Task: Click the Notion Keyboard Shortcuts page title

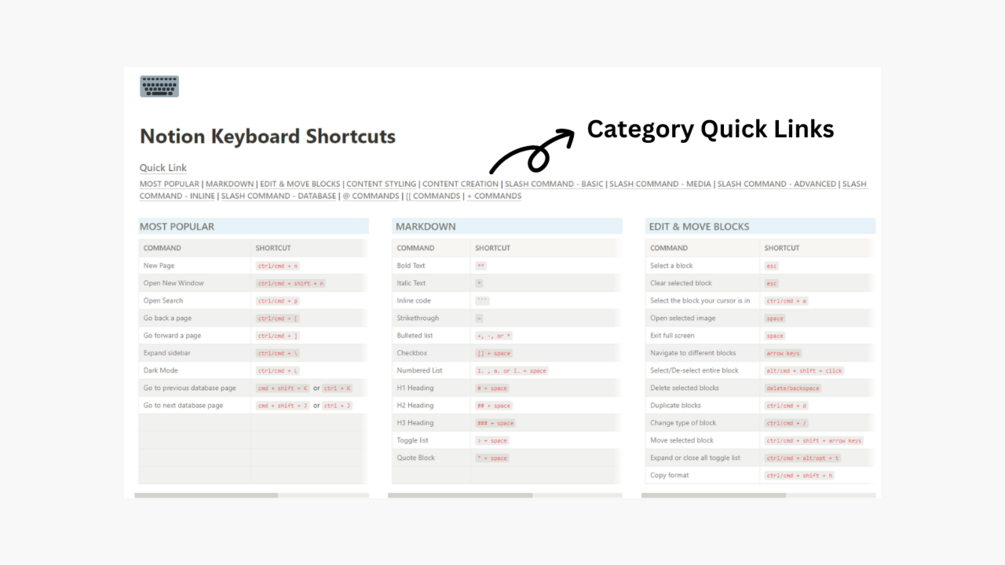Action: click(267, 136)
